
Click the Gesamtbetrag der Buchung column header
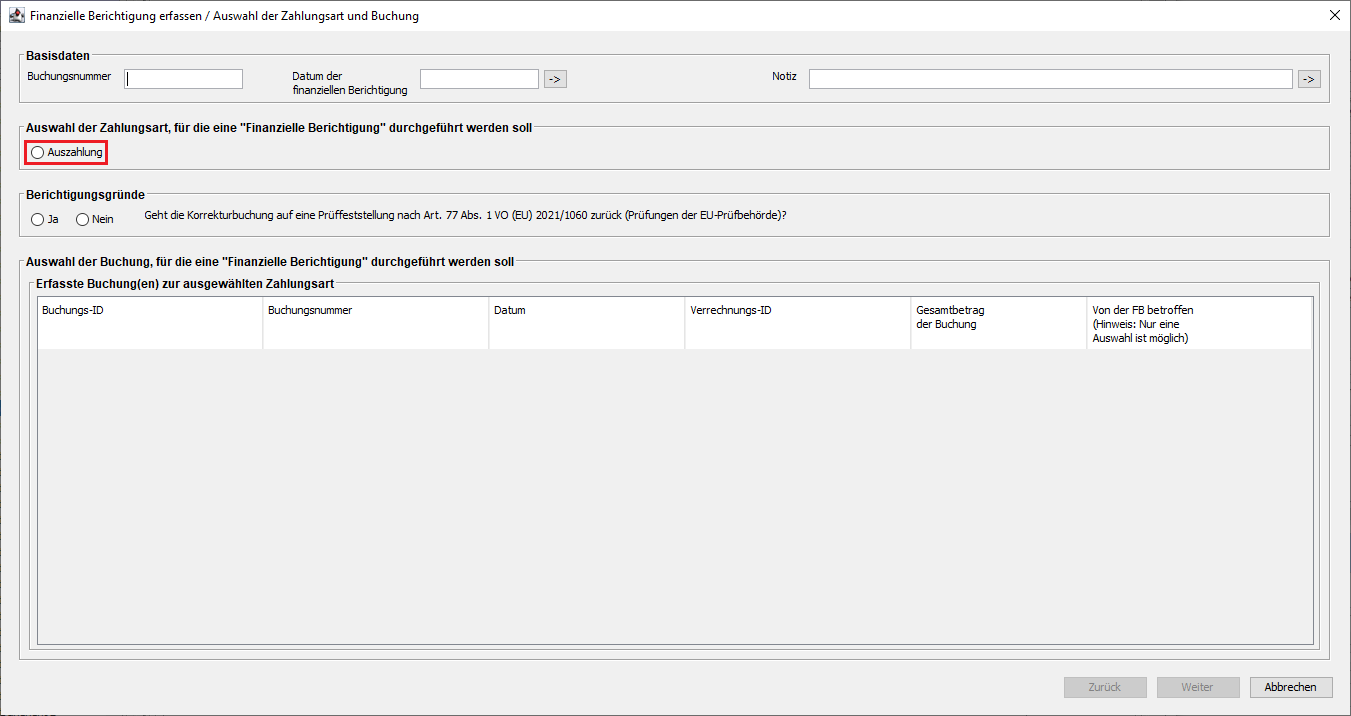[x=997, y=323]
